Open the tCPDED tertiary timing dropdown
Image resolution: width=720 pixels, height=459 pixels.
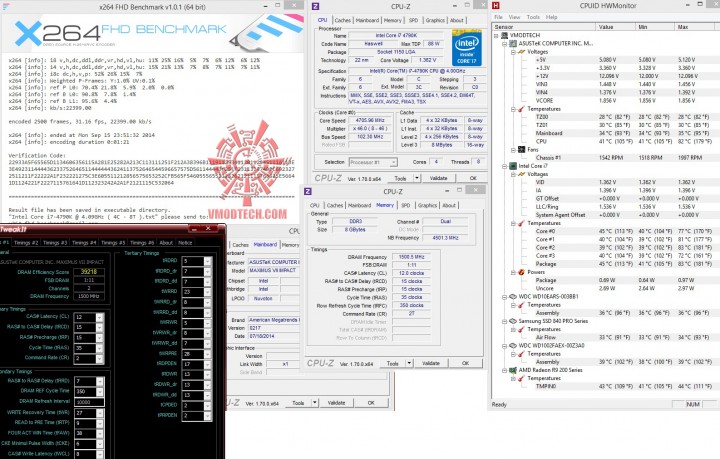208,406
